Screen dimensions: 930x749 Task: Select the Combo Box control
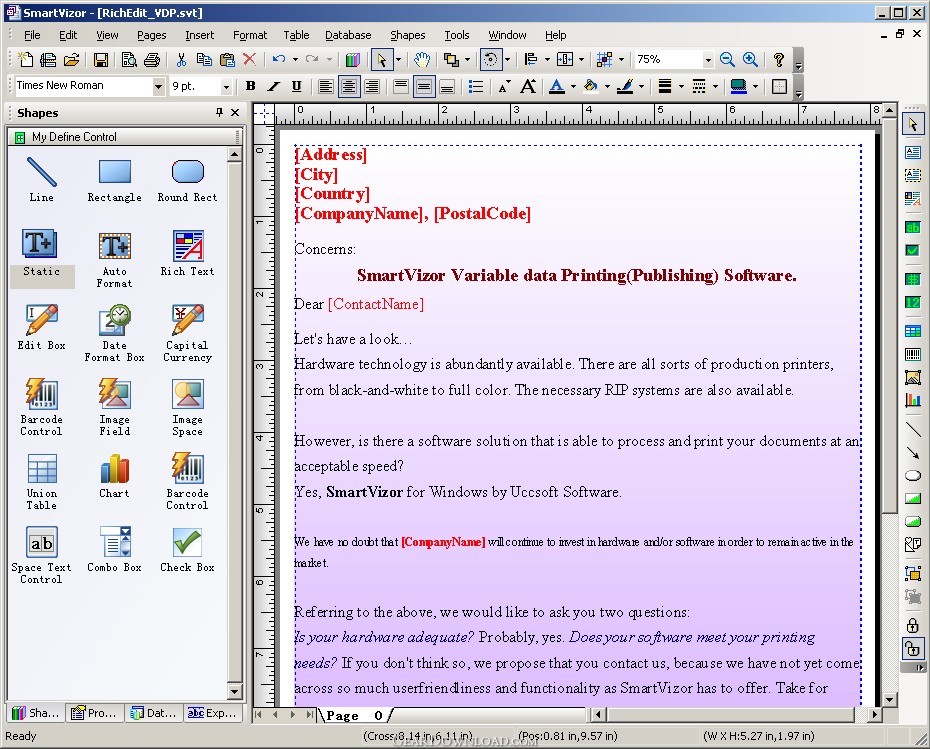[x=114, y=549]
